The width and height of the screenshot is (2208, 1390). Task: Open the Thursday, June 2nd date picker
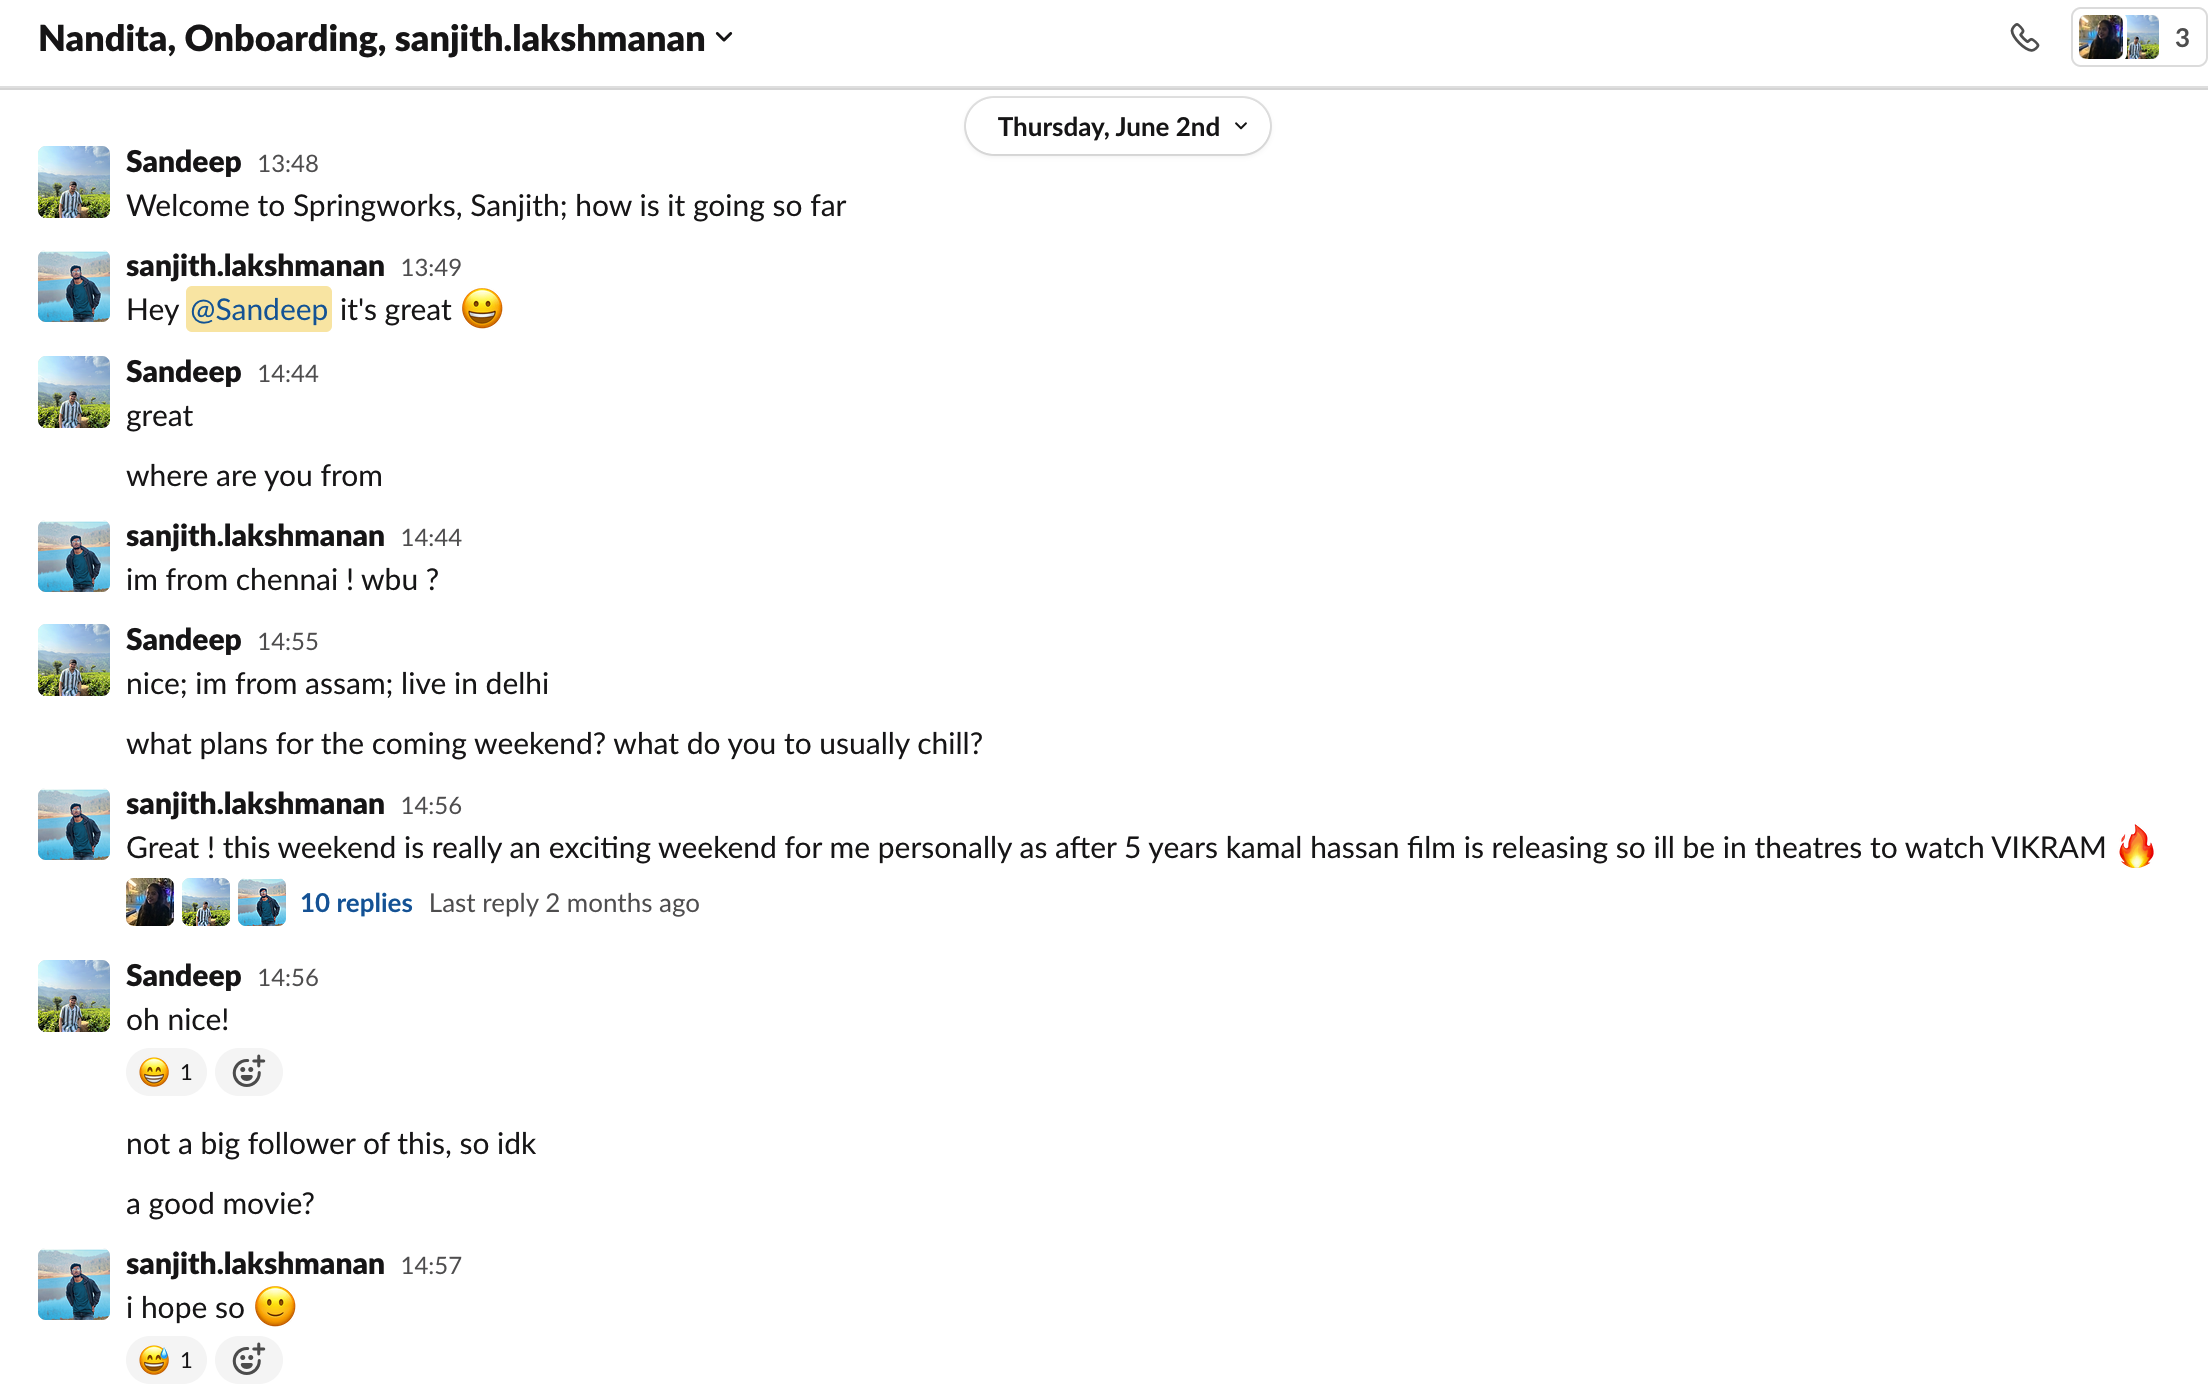1117,127
